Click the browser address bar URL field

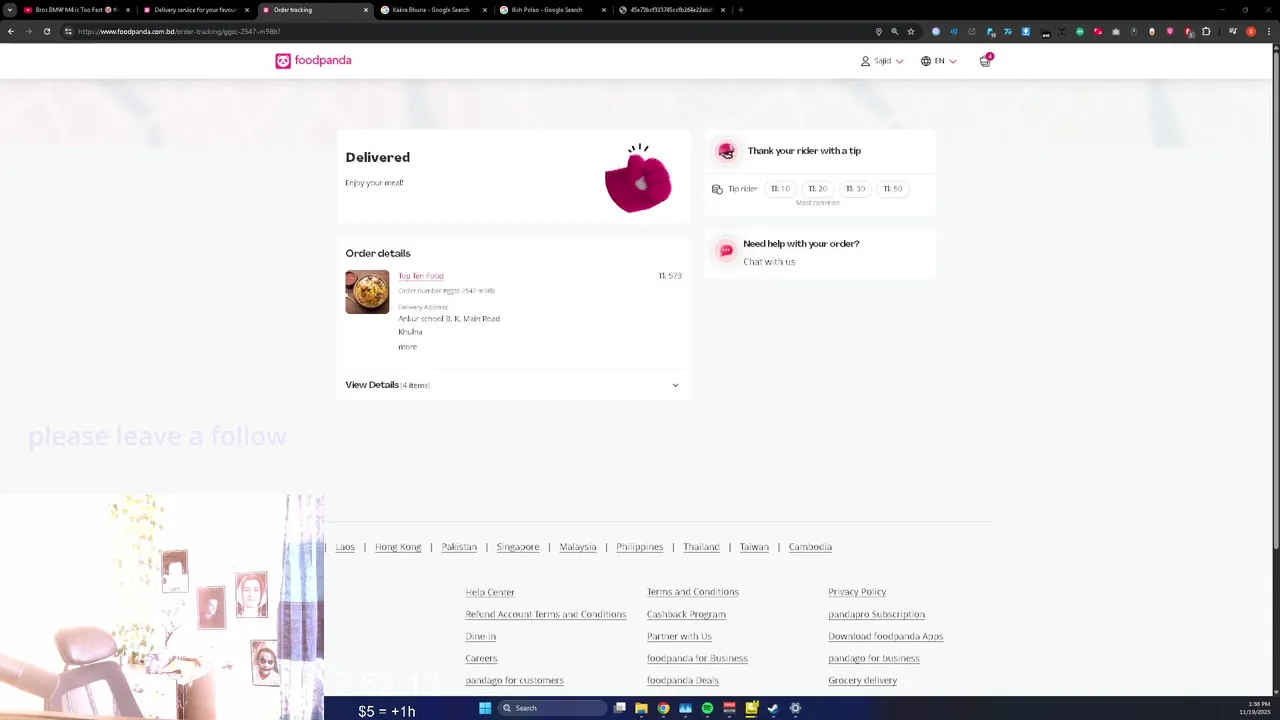coord(470,32)
